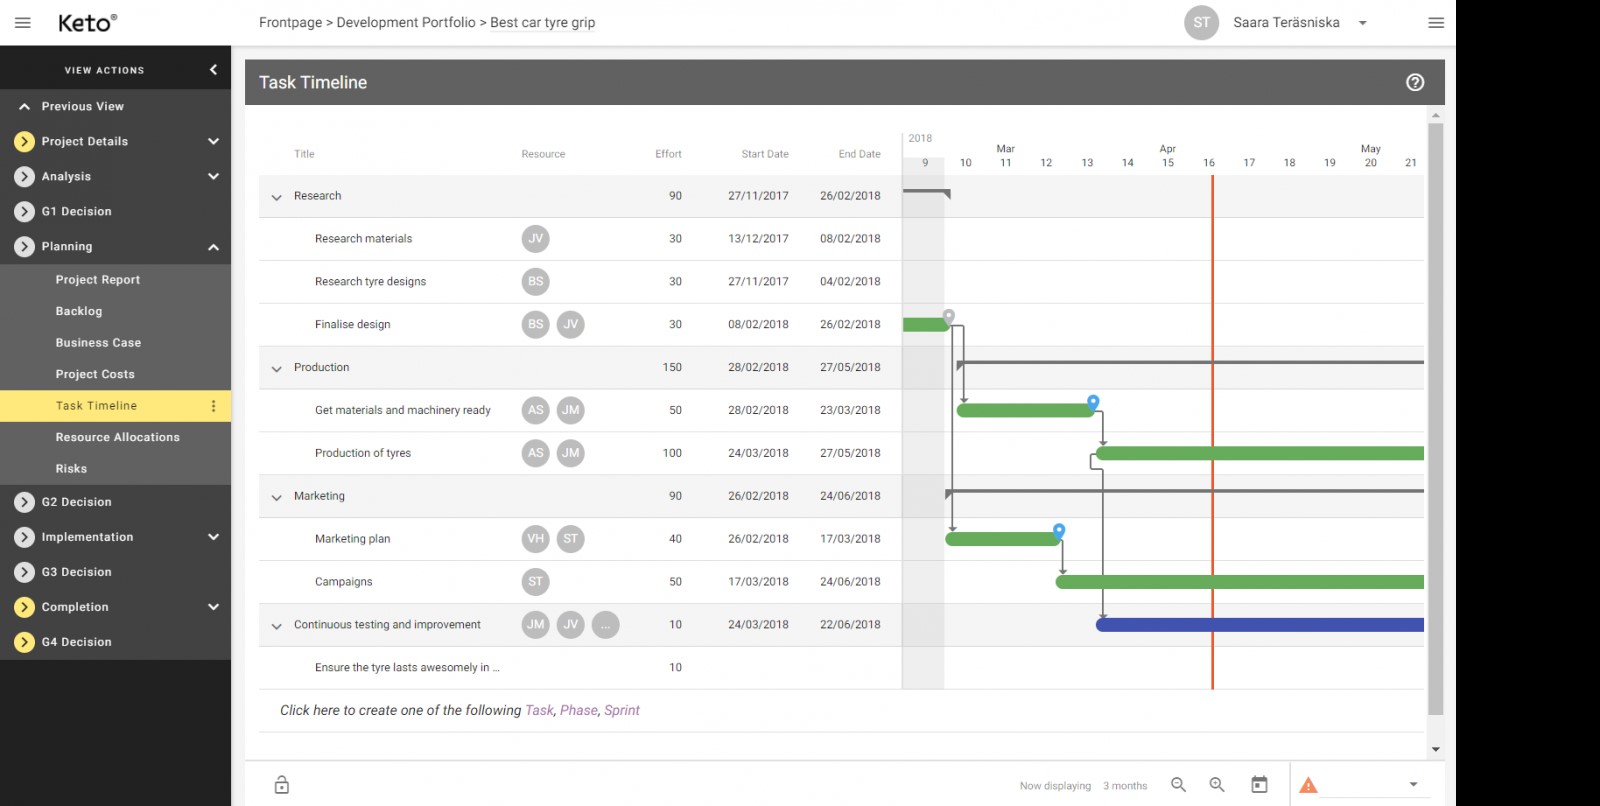This screenshot has height=806, width=1600.
Task: Collapse the Marketing phase row
Action: pos(277,497)
